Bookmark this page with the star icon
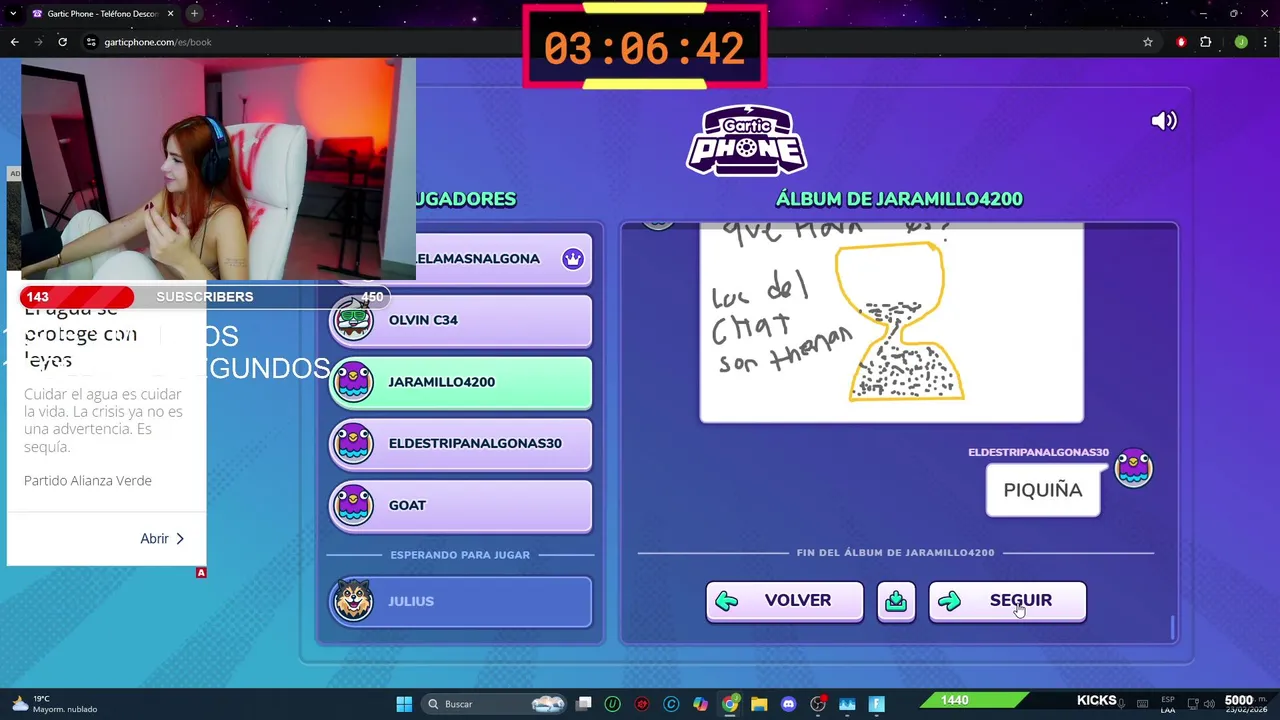The image size is (1280, 720). click(x=1148, y=42)
